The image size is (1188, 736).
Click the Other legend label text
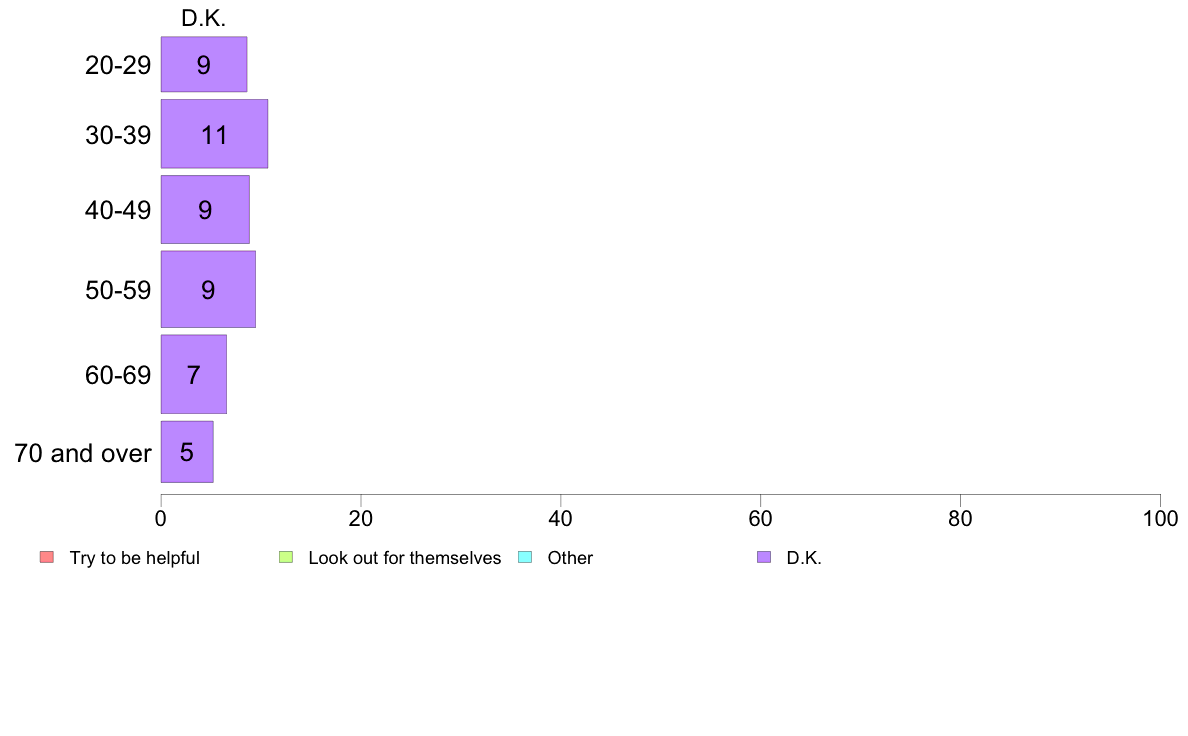(x=571, y=558)
